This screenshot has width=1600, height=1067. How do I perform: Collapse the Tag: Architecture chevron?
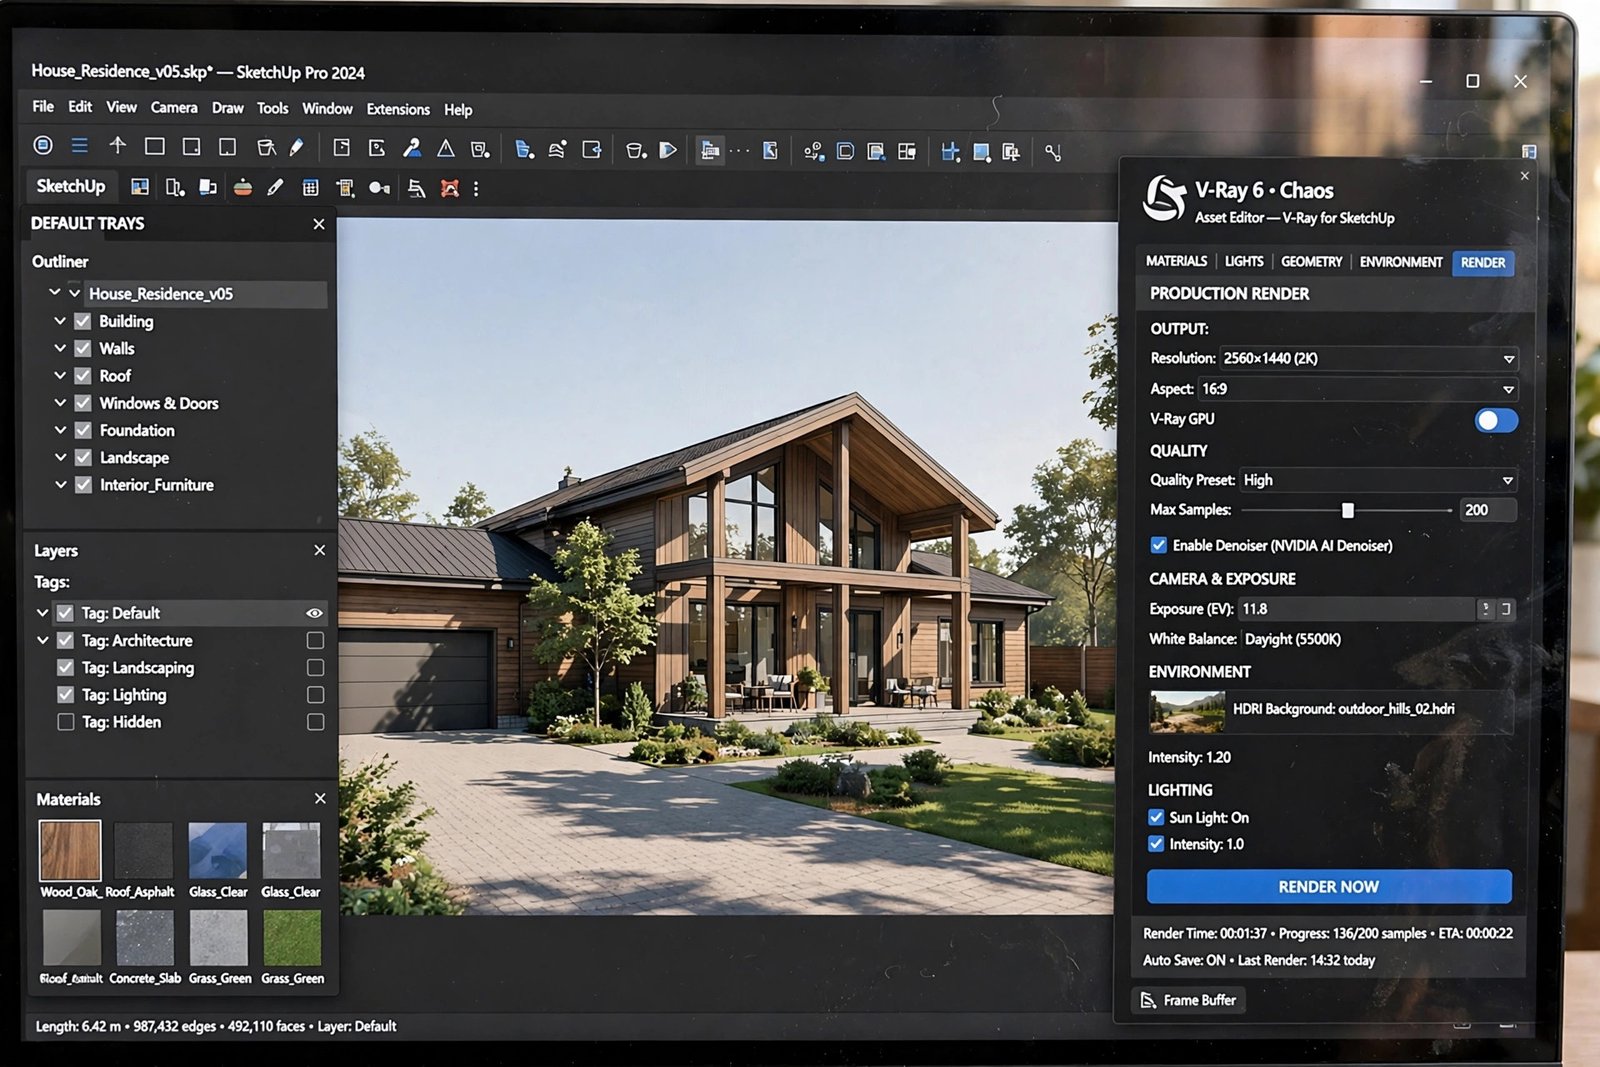[43, 640]
